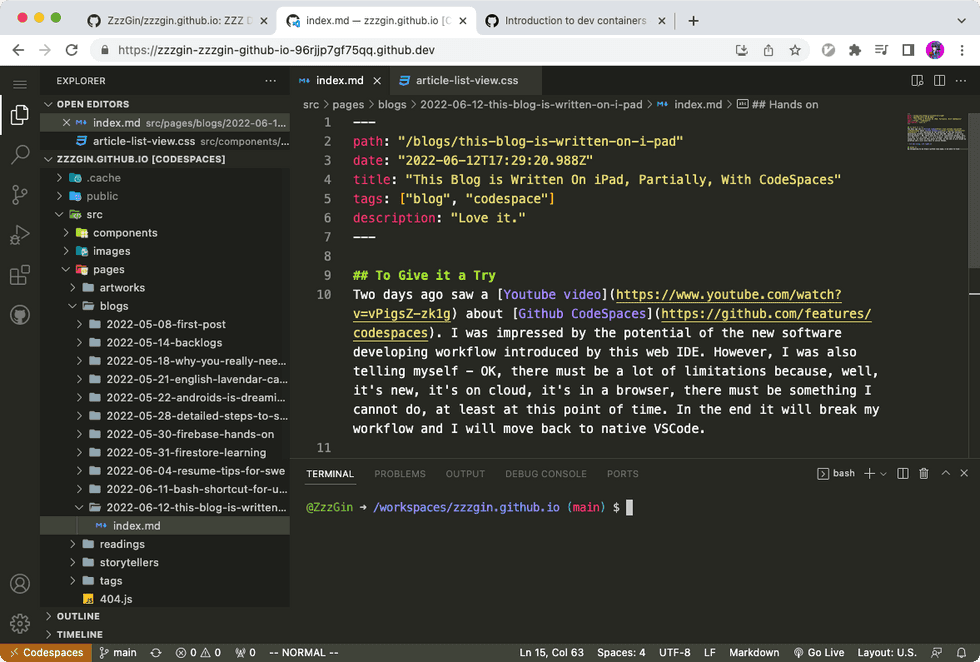
Task: Click the Spaces: 4 indentation setting
Action: [621, 653]
